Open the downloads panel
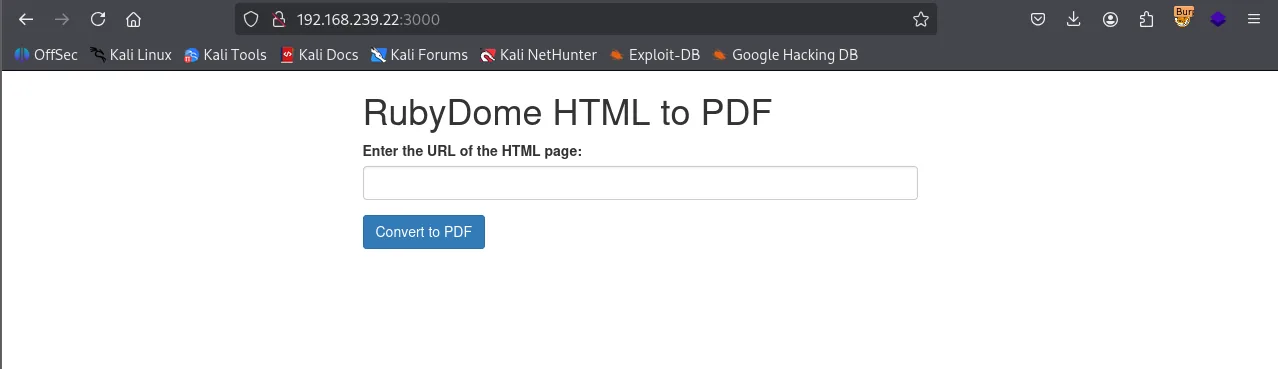 [x=1074, y=19]
